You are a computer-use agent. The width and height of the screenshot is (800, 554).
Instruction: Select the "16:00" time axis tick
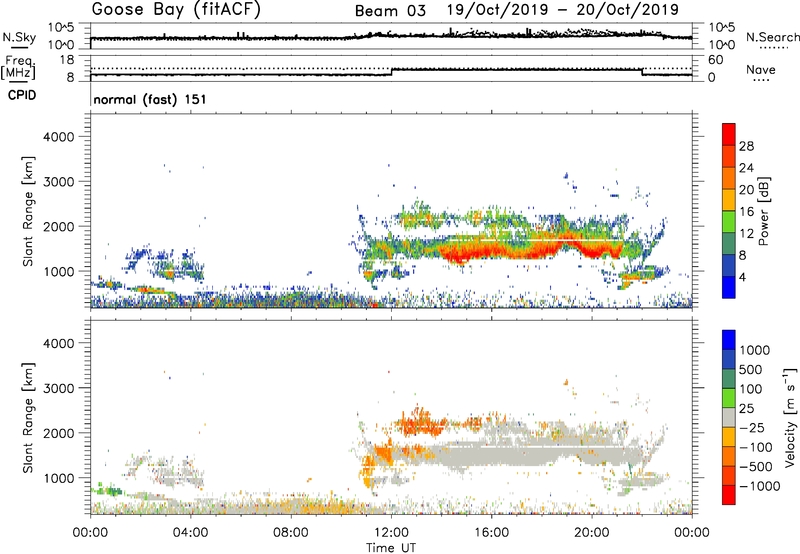tap(491, 533)
